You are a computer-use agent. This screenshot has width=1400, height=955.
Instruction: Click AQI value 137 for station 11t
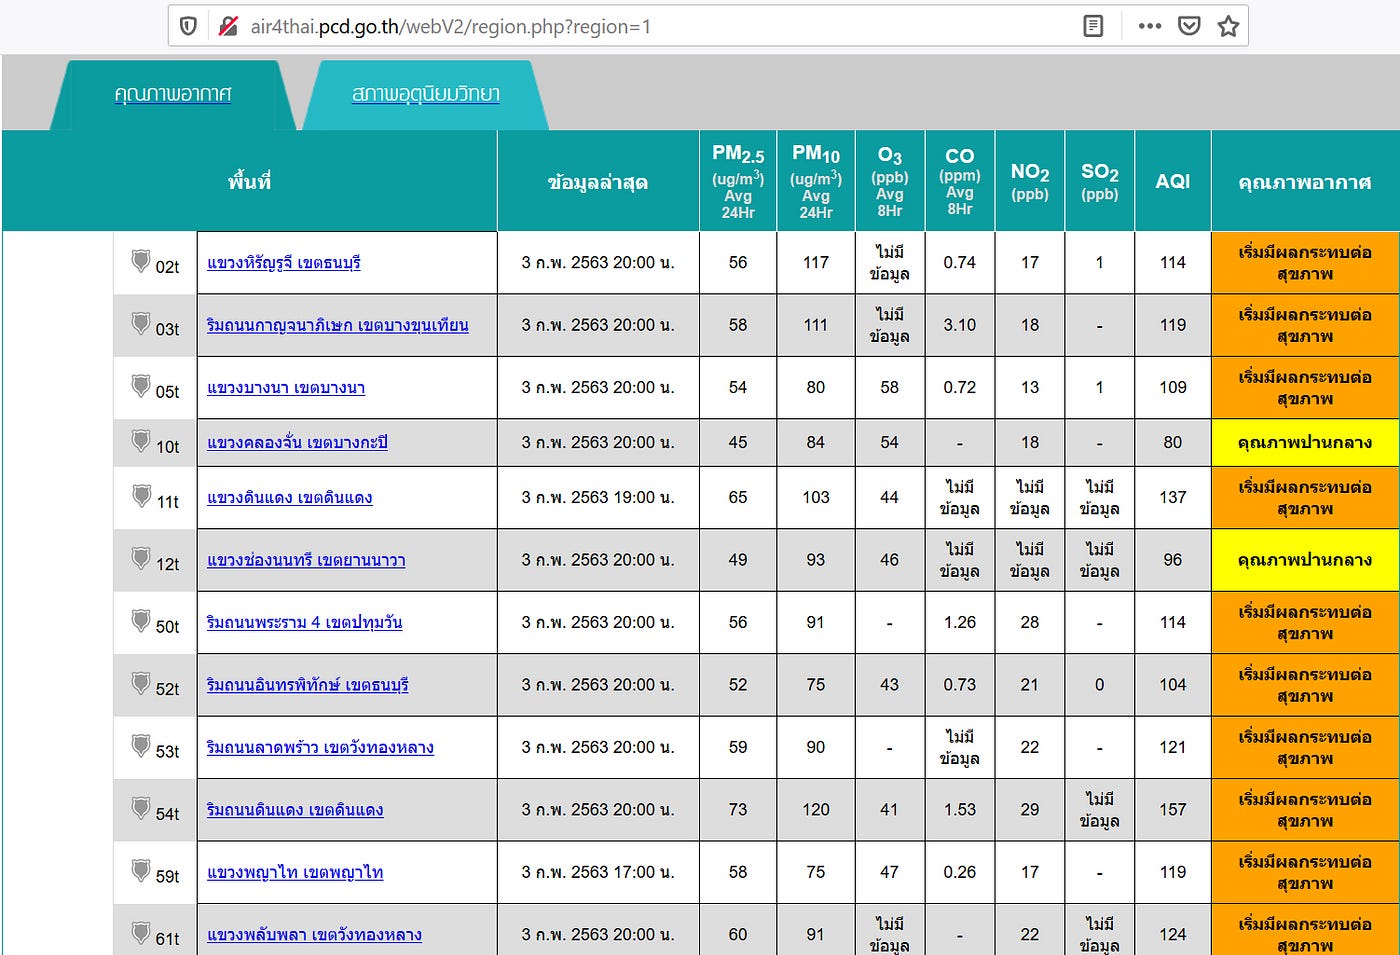(1173, 497)
